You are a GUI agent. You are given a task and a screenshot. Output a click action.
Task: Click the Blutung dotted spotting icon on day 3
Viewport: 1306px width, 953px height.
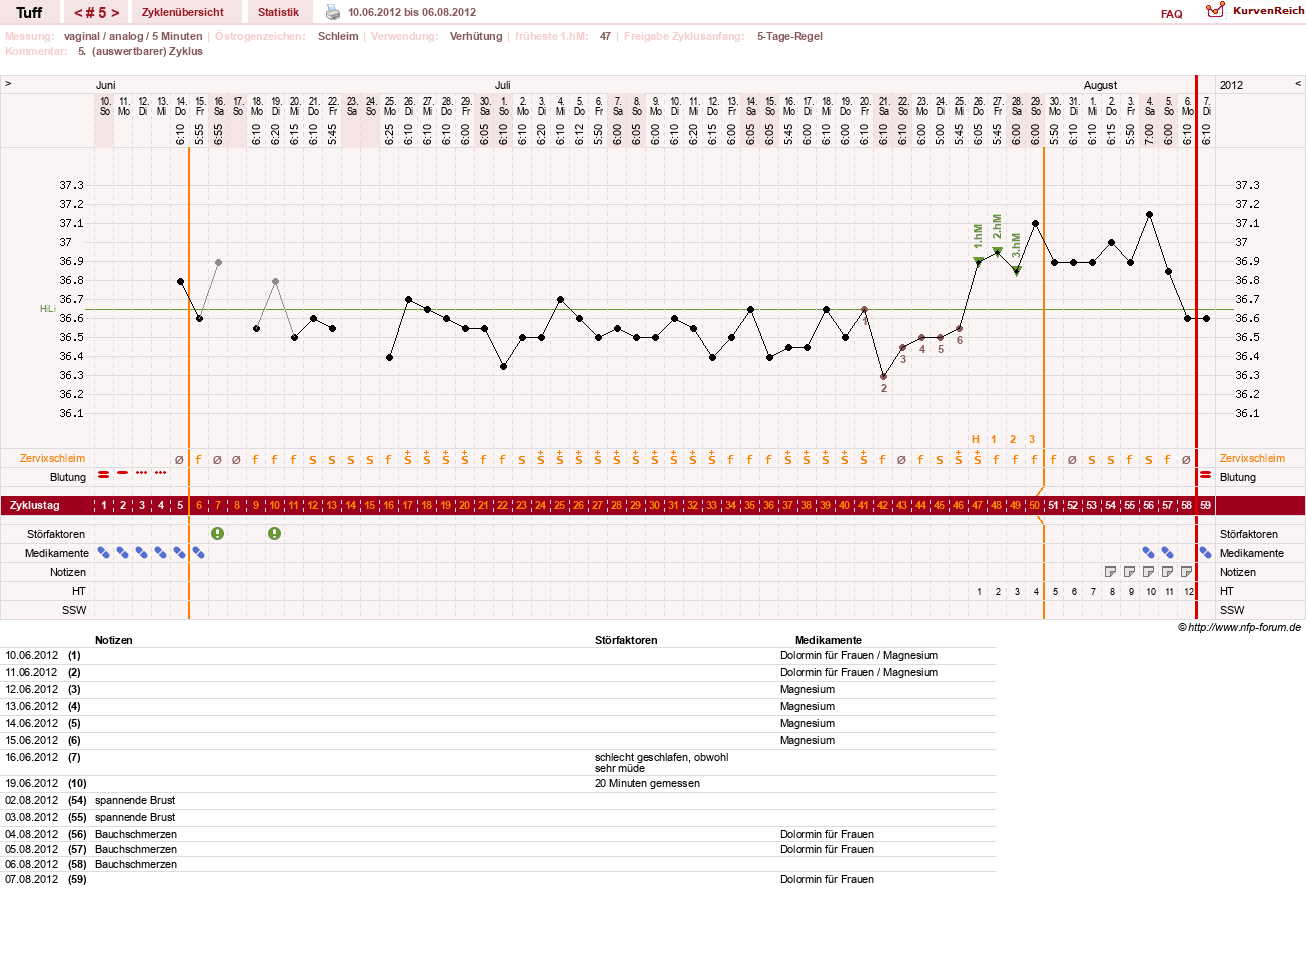tap(141, 472)
